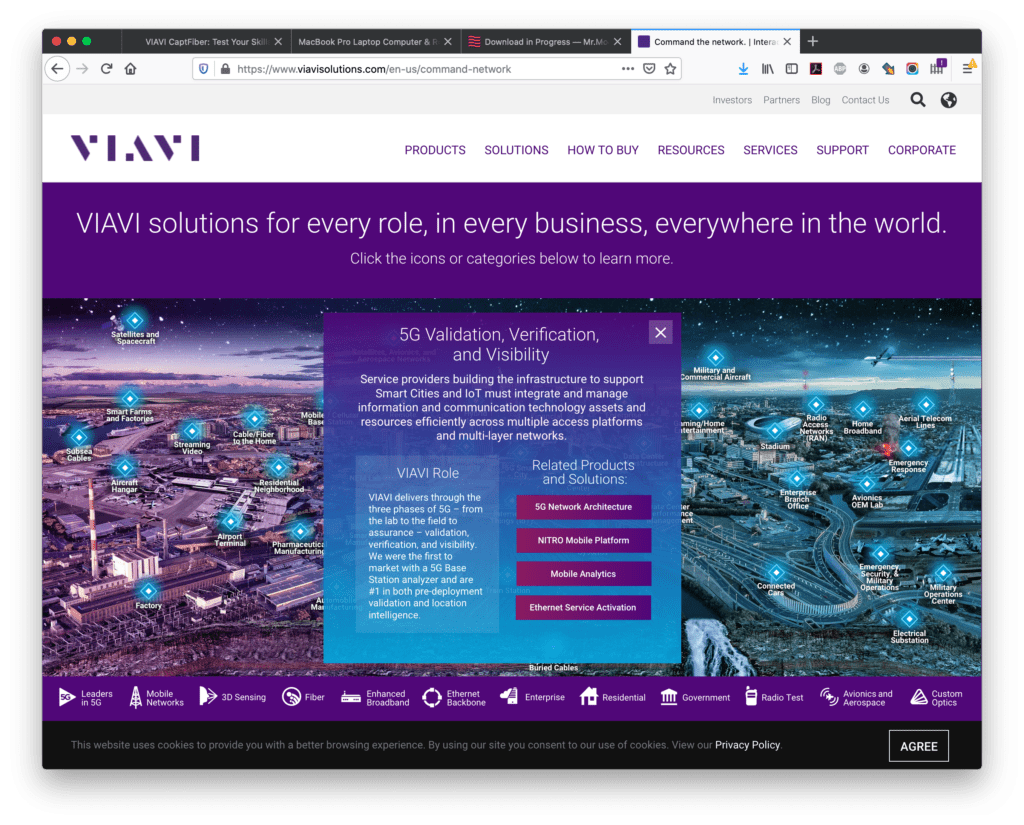The height and width of the screenshot is (825, 1024).
Task: Select the Connected Cars map marker
Action: point(776,572)
